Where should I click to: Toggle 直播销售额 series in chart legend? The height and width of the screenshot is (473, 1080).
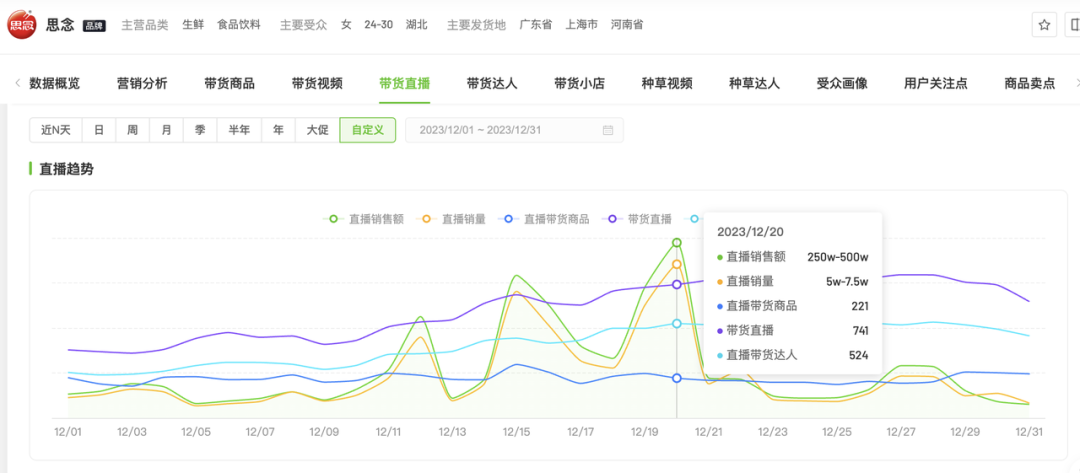(366, 219)
